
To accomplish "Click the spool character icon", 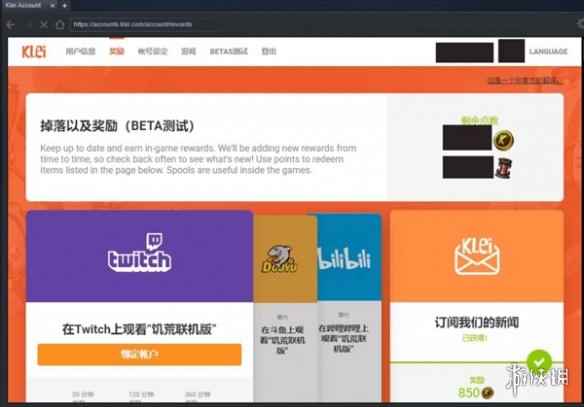I will click(504, 168).
